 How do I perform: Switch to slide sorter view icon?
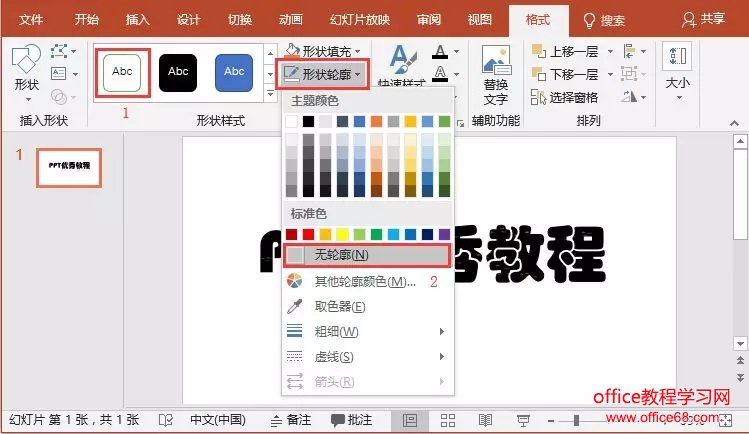tap(448, 420)
